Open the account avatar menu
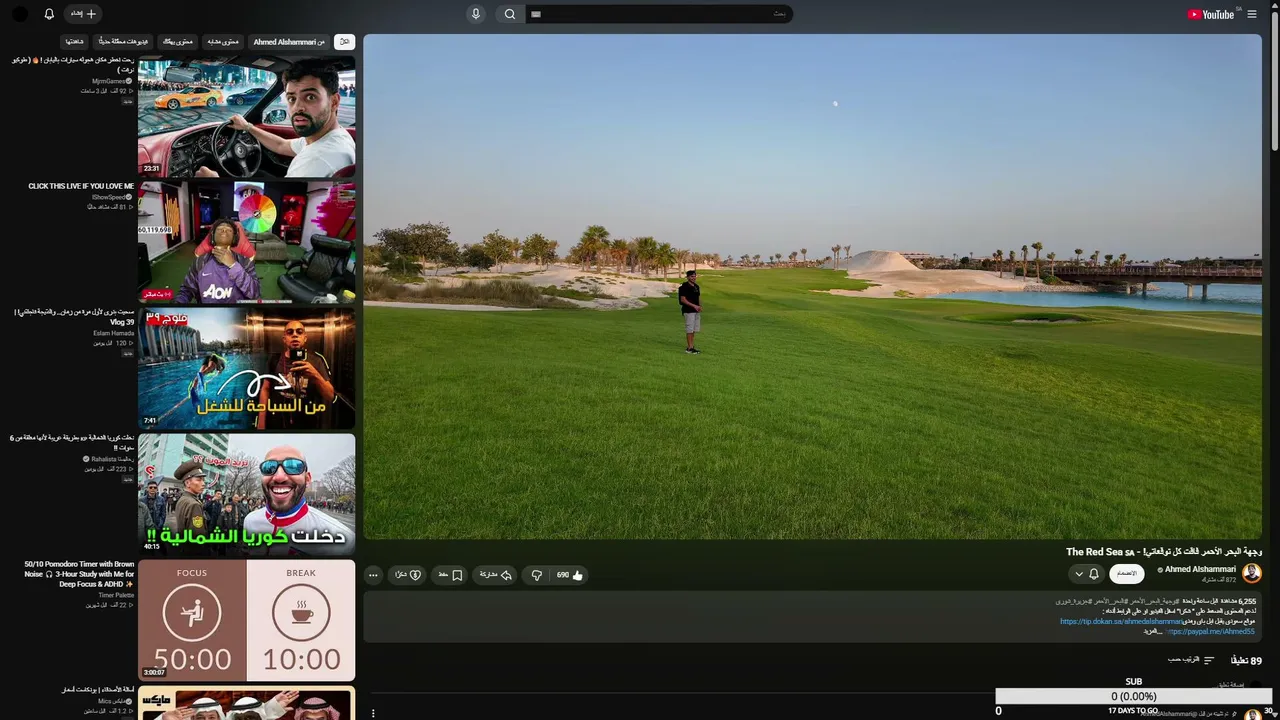 [20, 14]
